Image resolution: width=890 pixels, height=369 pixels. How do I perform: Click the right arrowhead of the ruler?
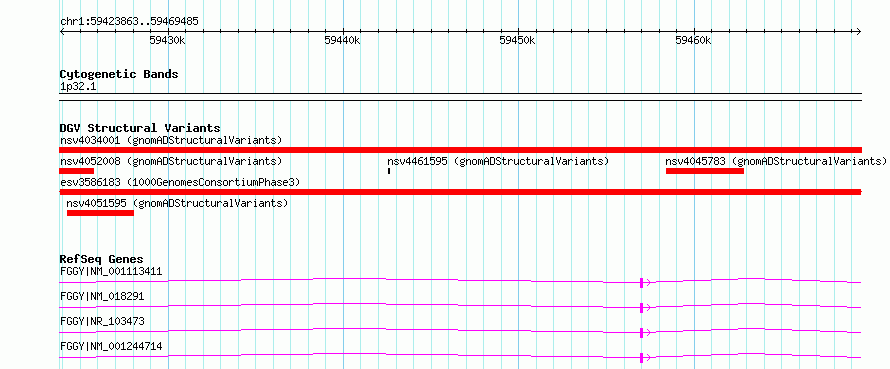click(859, 31)
